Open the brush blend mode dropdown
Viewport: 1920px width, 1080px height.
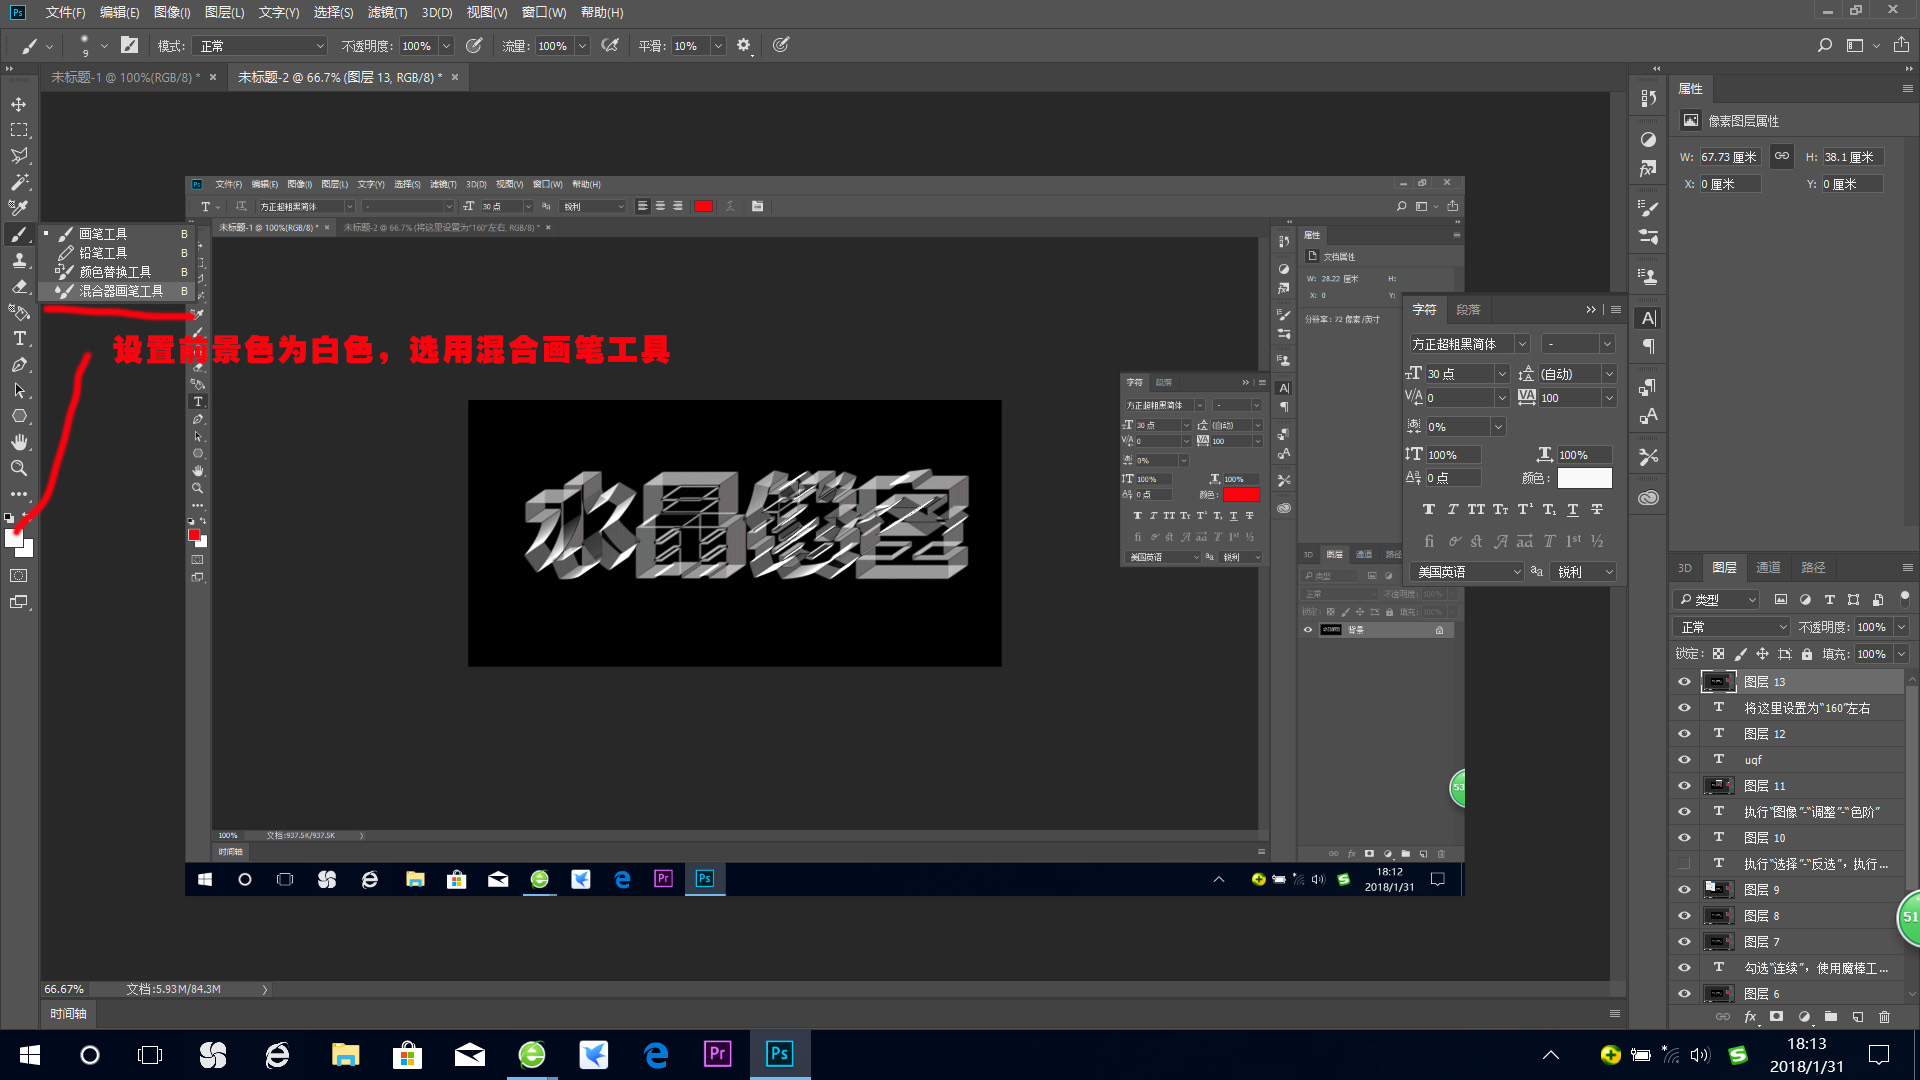coord(262,46)
